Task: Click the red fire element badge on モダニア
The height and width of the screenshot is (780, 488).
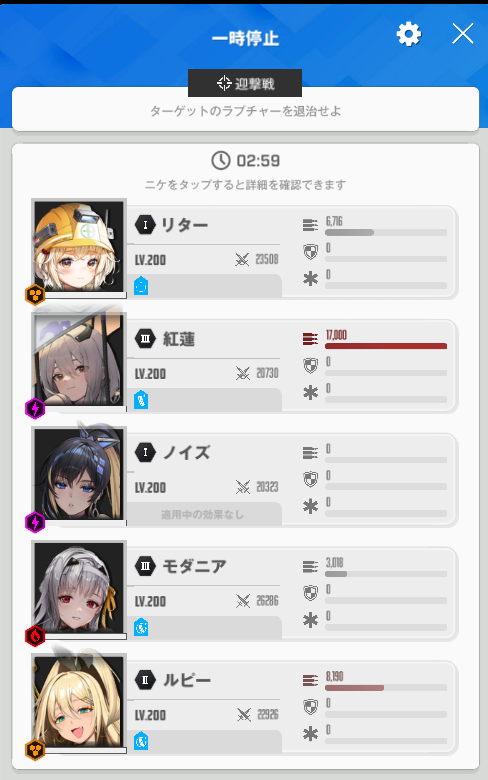Action: 35,636
